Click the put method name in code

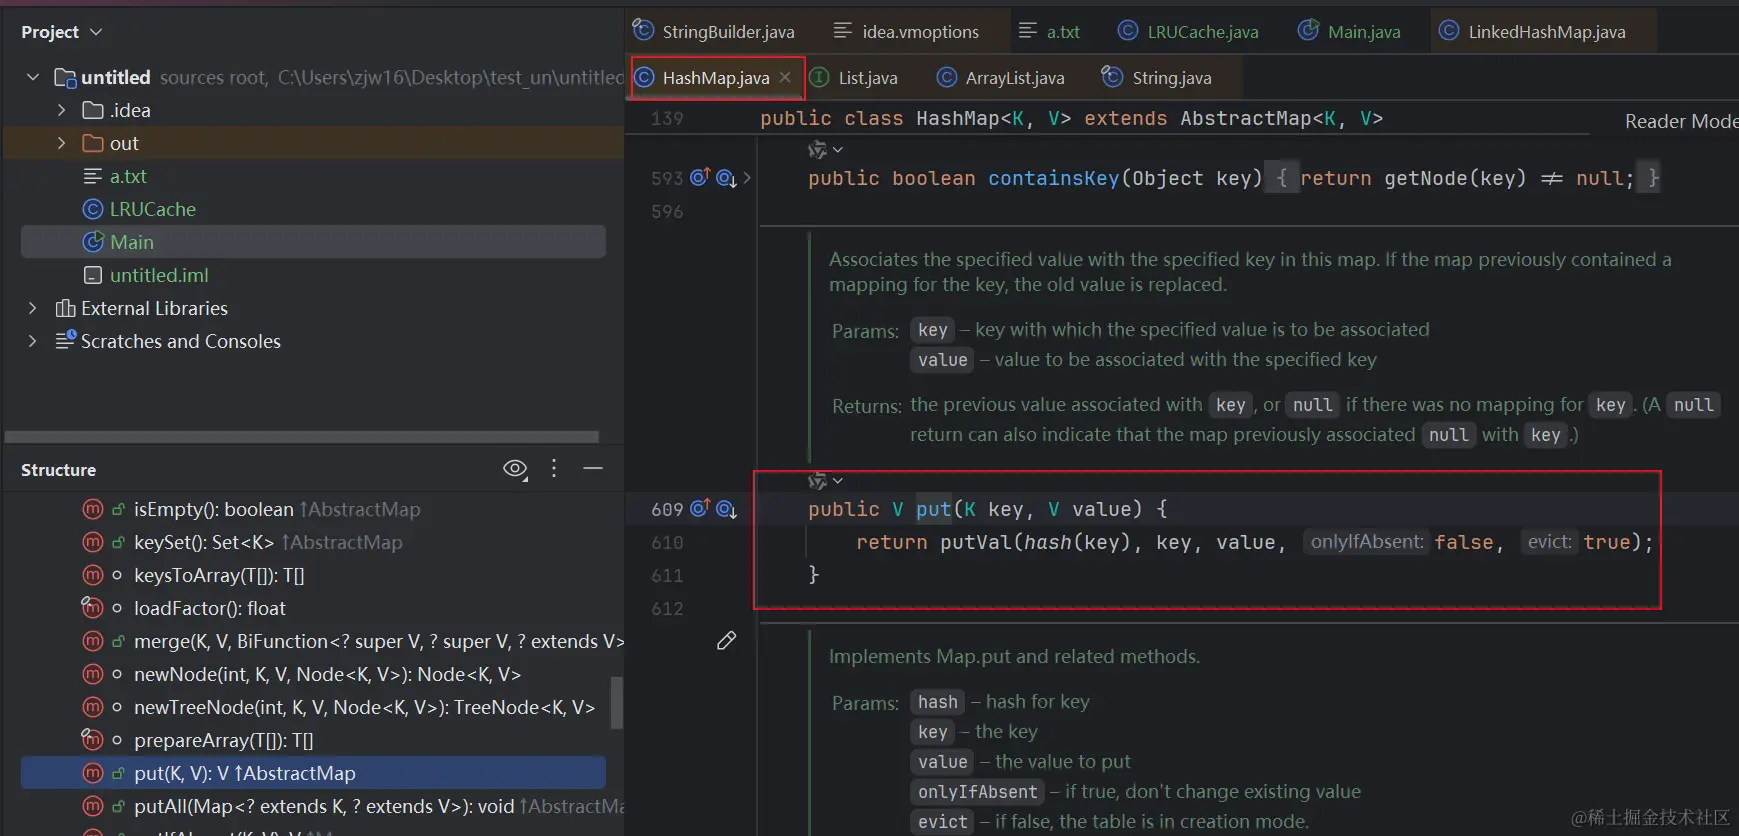(x=934, y=509)
